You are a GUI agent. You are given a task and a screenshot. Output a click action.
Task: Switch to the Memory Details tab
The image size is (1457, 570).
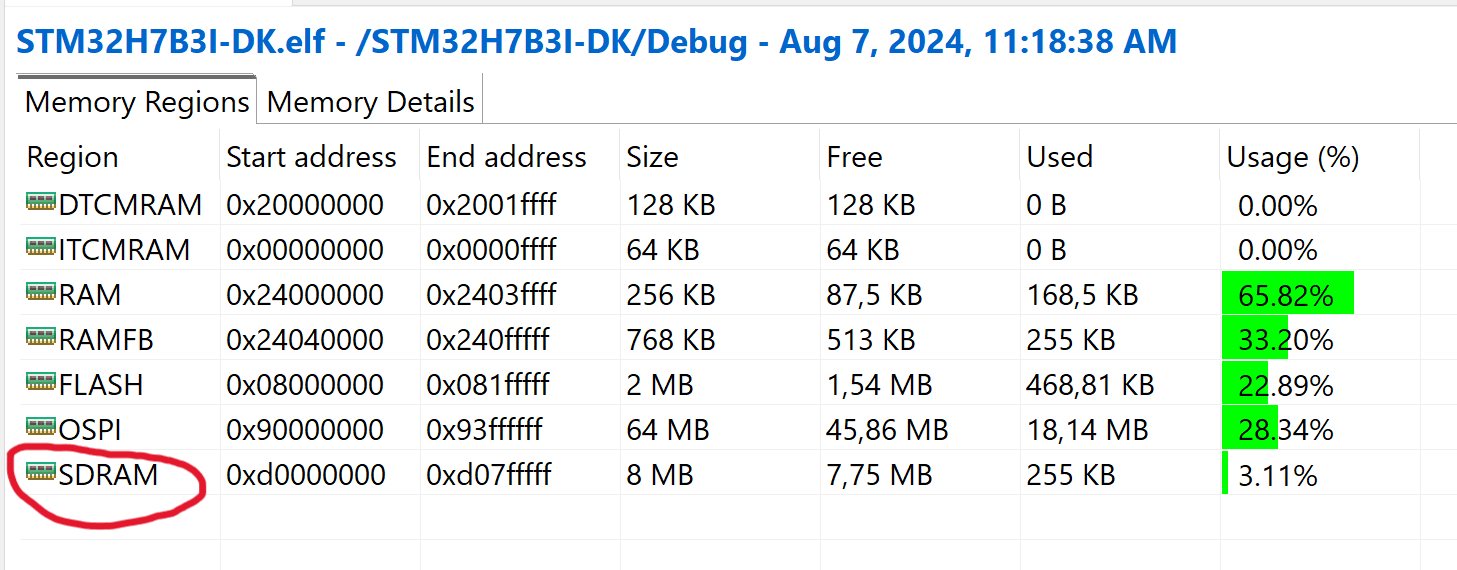[370, 102]
